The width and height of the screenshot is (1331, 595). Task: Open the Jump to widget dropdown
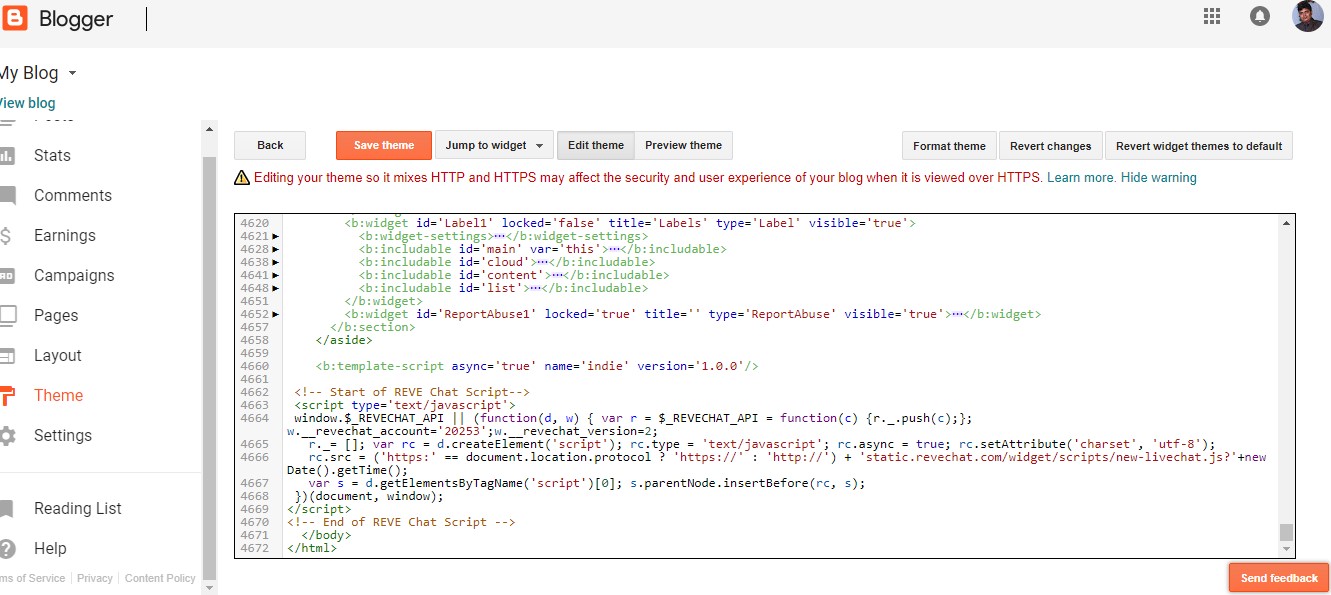[x=494, y=145]
